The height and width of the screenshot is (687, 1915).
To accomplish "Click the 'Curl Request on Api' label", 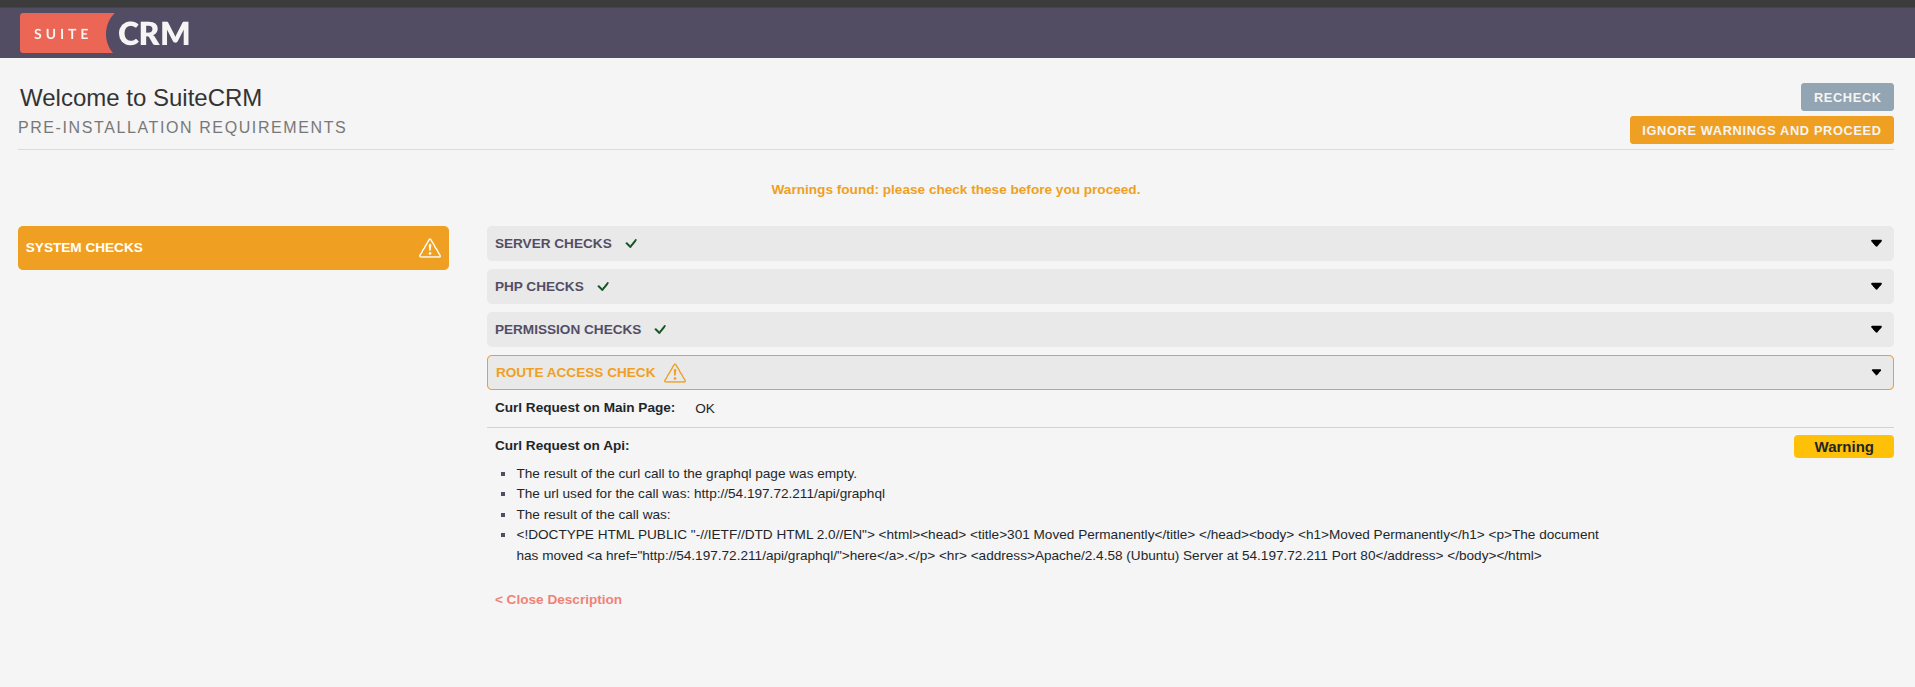I will pyautogui.click(x=562, y=446).
